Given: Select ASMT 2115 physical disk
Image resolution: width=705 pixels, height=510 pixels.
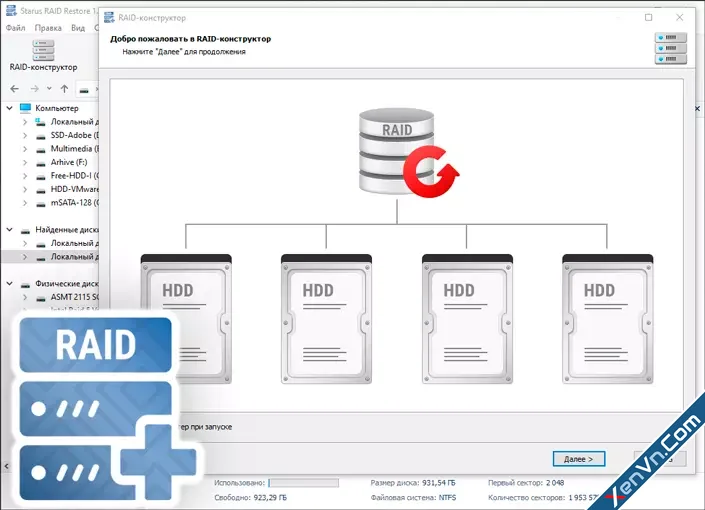Looking at the screenshot, I should [x=75, y=297].
